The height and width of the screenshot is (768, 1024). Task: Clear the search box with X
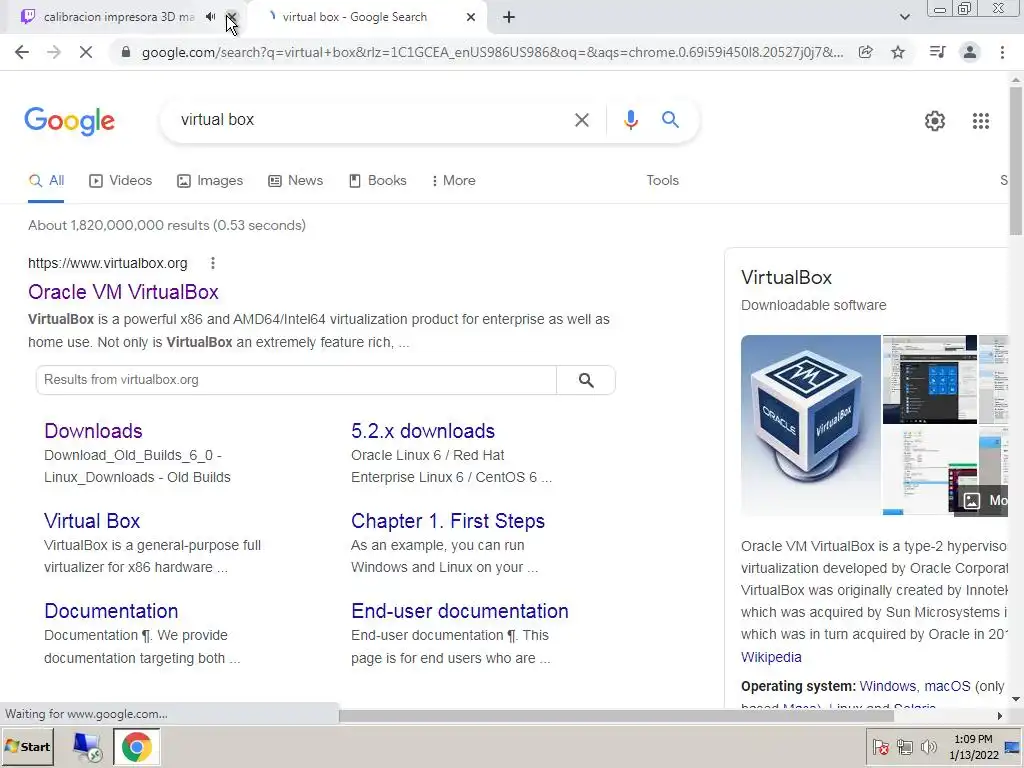[x=581, y=120]
